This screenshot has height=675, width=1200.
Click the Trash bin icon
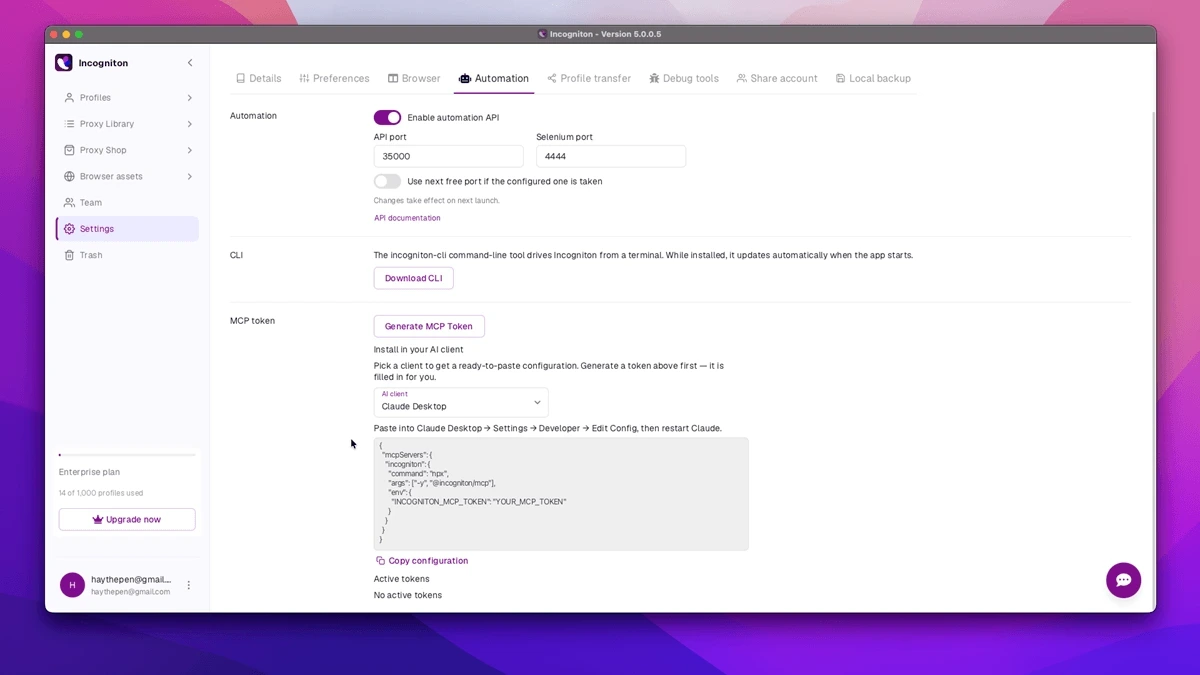click(69, 255)
